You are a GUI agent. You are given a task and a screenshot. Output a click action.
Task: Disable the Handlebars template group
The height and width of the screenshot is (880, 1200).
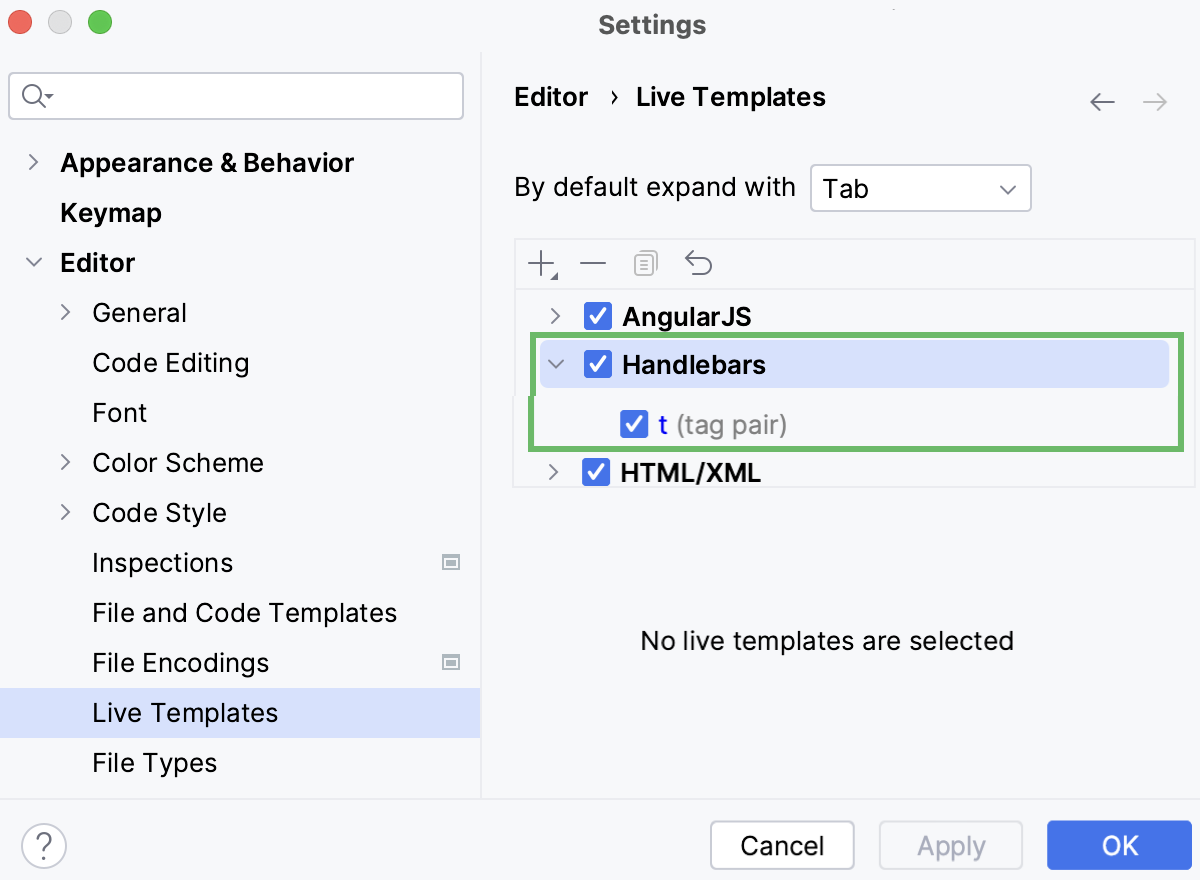coord(597,364)
